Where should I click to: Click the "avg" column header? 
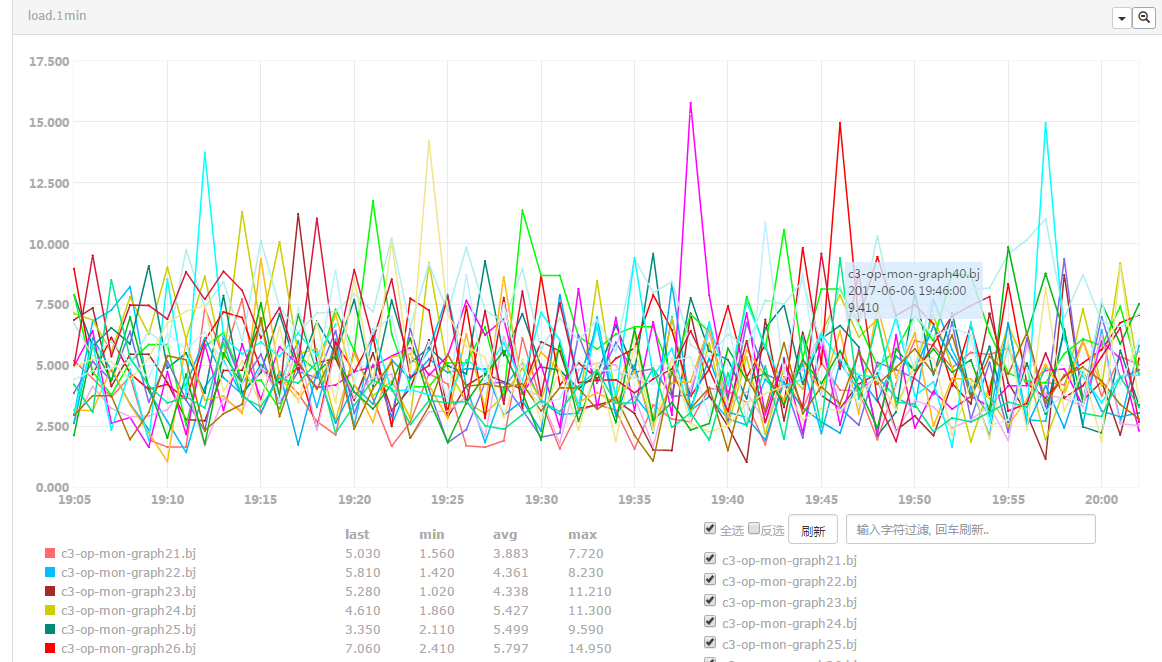tap(505, 534)
